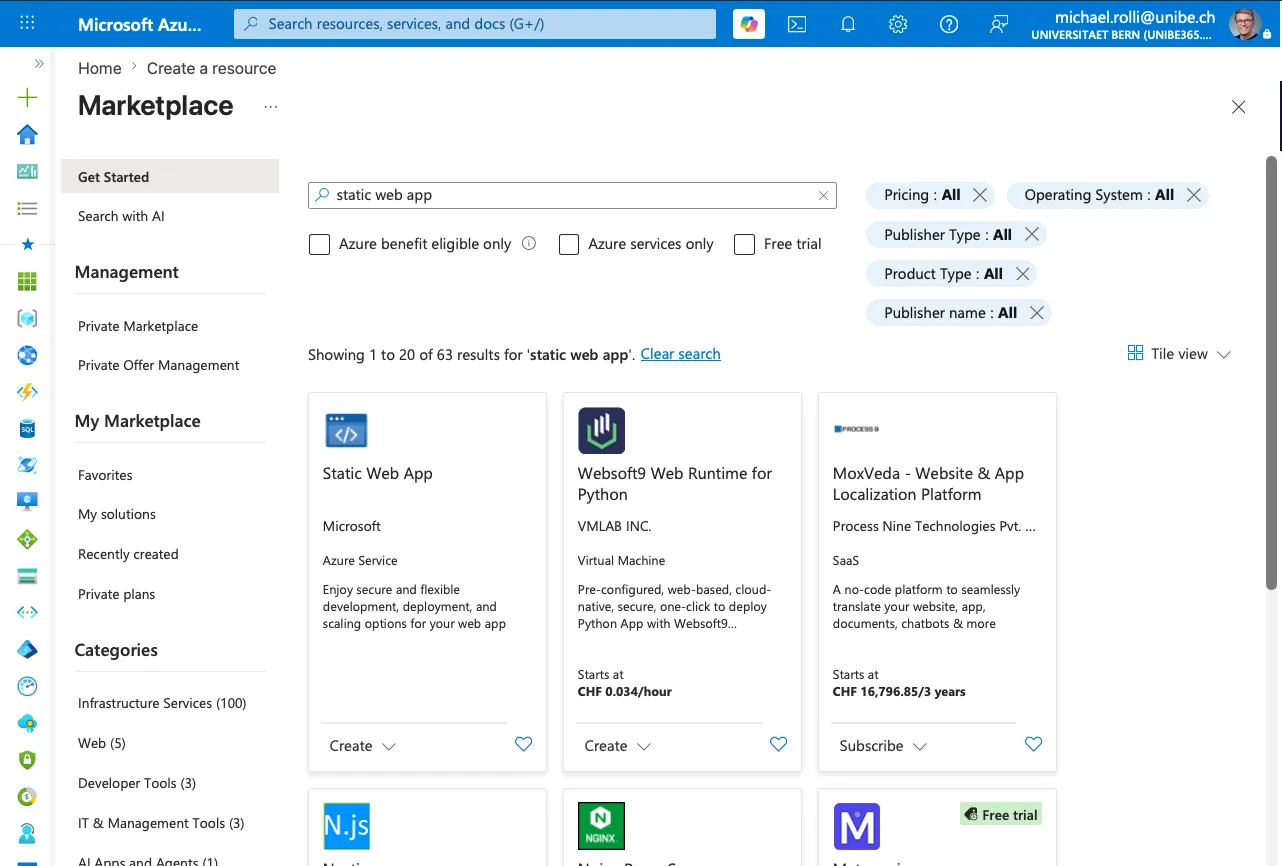Open Advisor cloud icon in sidebar

[x=27, y=723]
